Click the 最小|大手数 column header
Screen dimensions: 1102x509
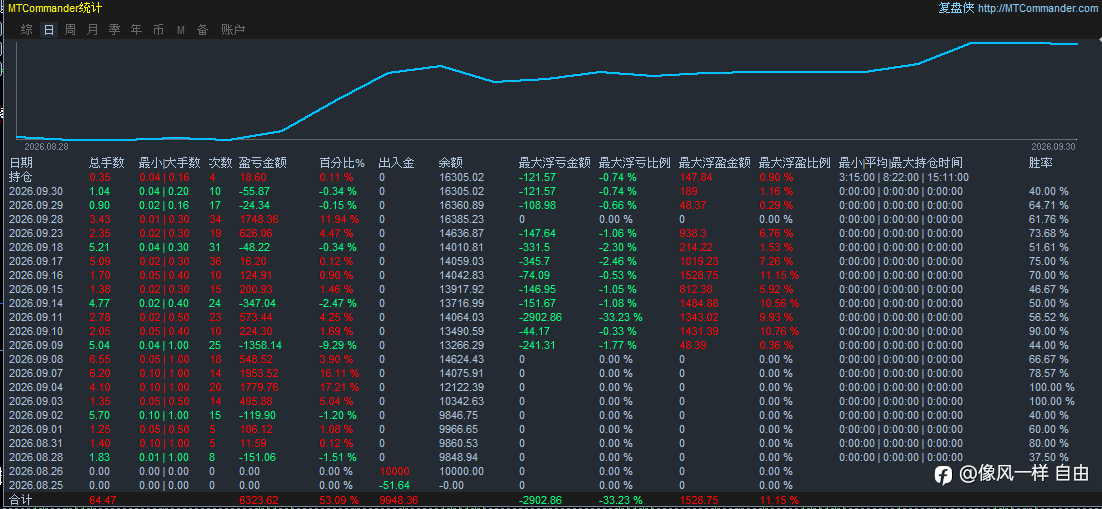169,162
